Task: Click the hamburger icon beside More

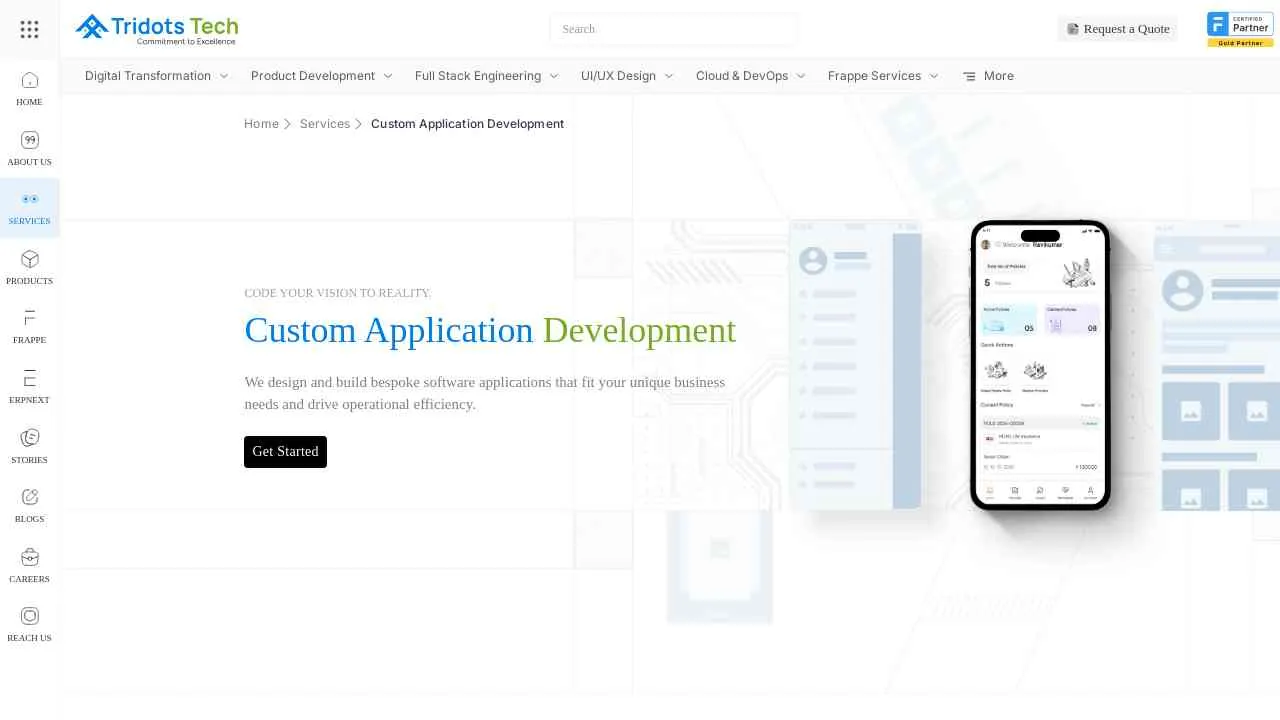Action: click(969, 76)
